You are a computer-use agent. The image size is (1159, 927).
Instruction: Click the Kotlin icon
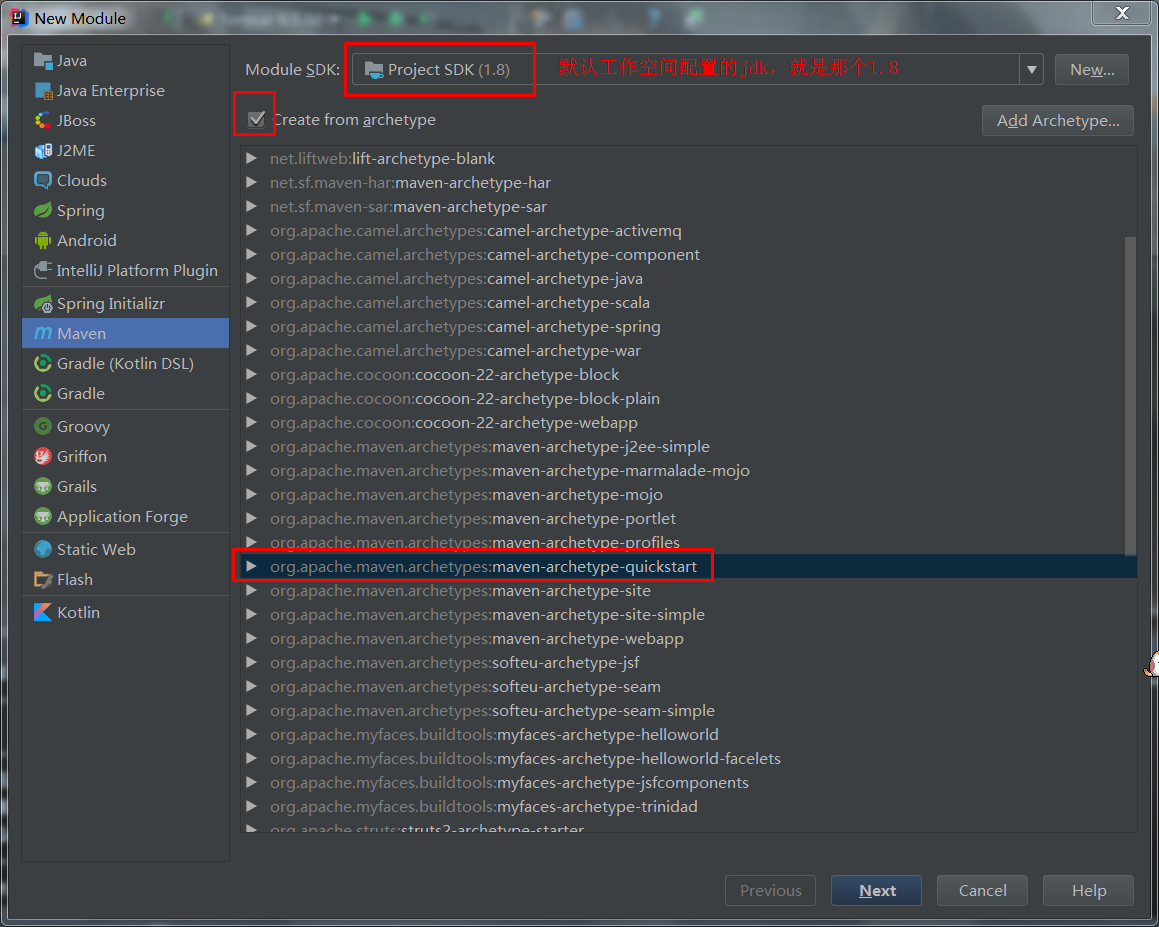tap(43, 612)
